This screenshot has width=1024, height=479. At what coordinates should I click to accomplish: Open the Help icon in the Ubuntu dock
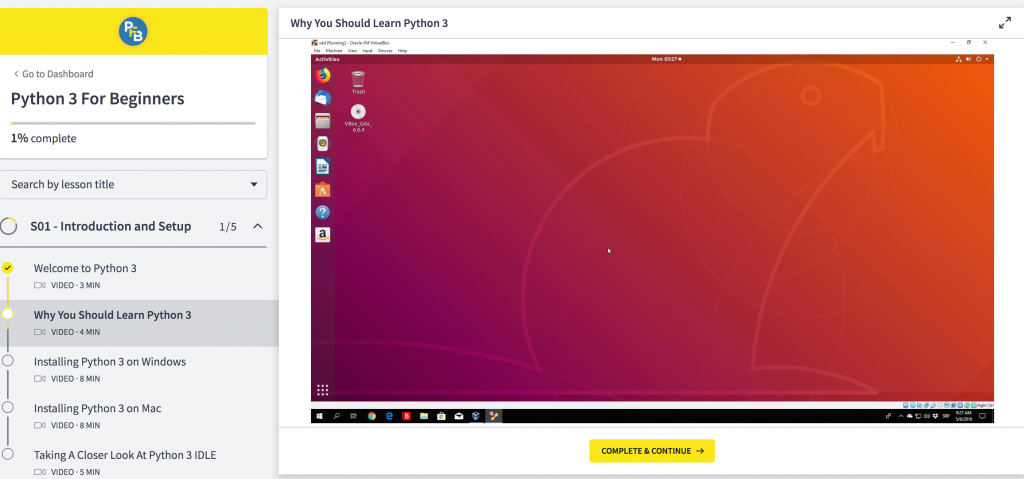click(x=323, y=212)
